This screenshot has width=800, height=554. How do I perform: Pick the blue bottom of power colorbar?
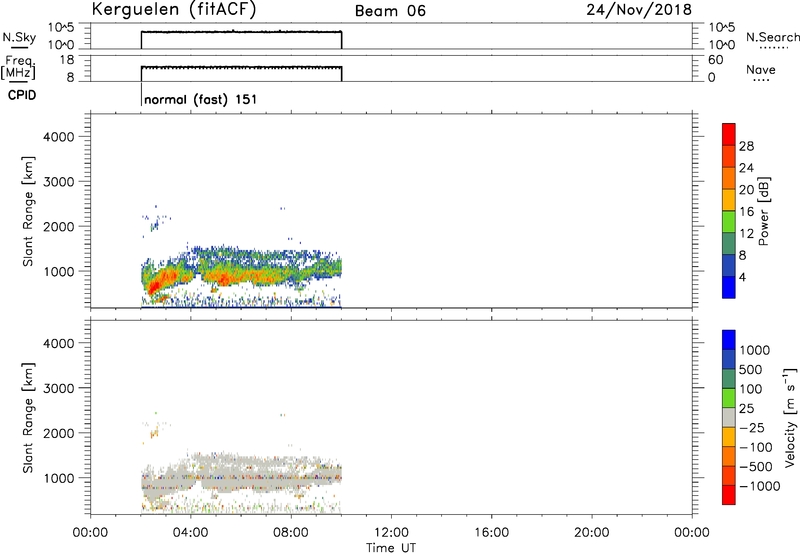pyautogui.click(x=729, y=287)
